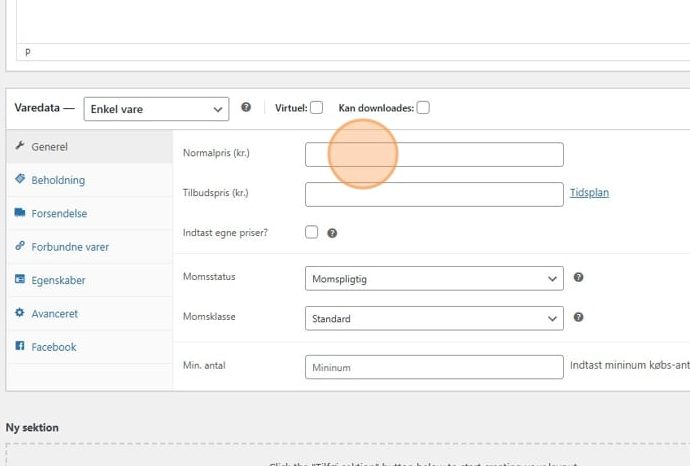
Task: Click the truck icon beside Forsendelse
Action: coord(20,213)
